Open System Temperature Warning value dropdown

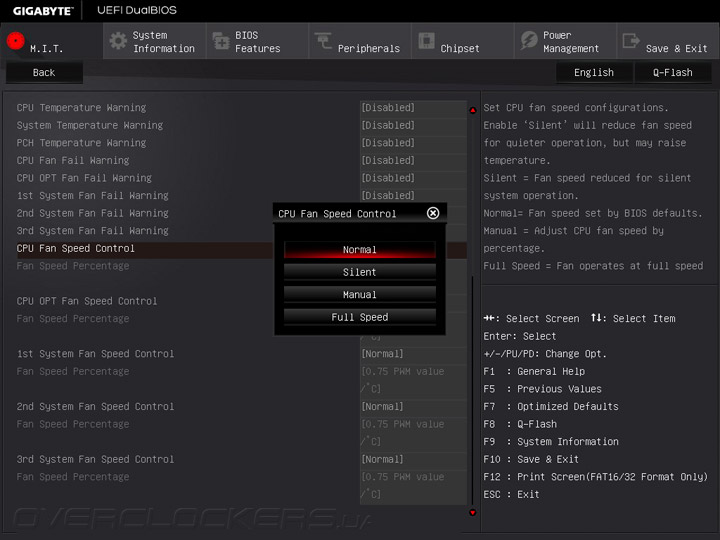[413, 125]
